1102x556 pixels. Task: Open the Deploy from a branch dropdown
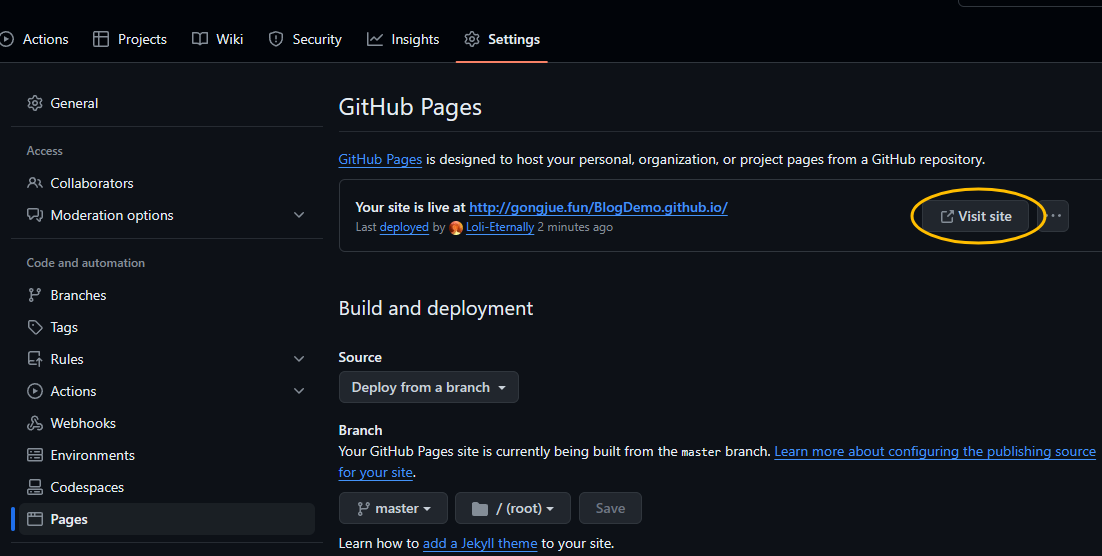[x=428, y=387]
